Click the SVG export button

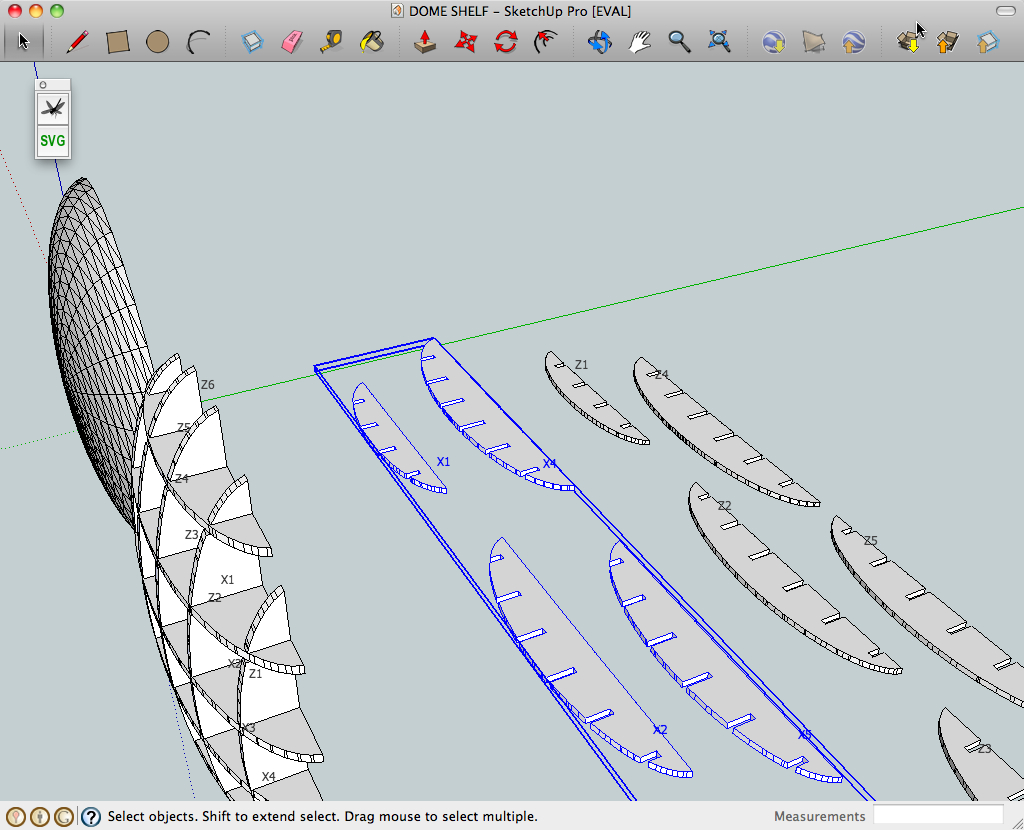[53, 140]
